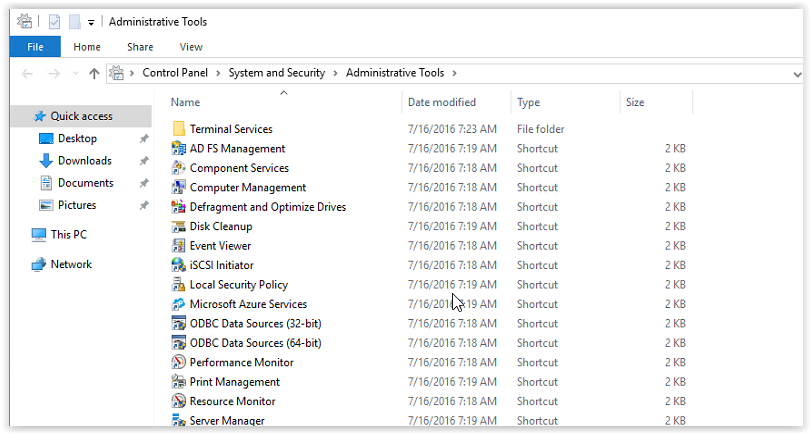Unpin Pictures using its pin icon
The height and width of the screenshot is (434, 811).
point(144,205)
